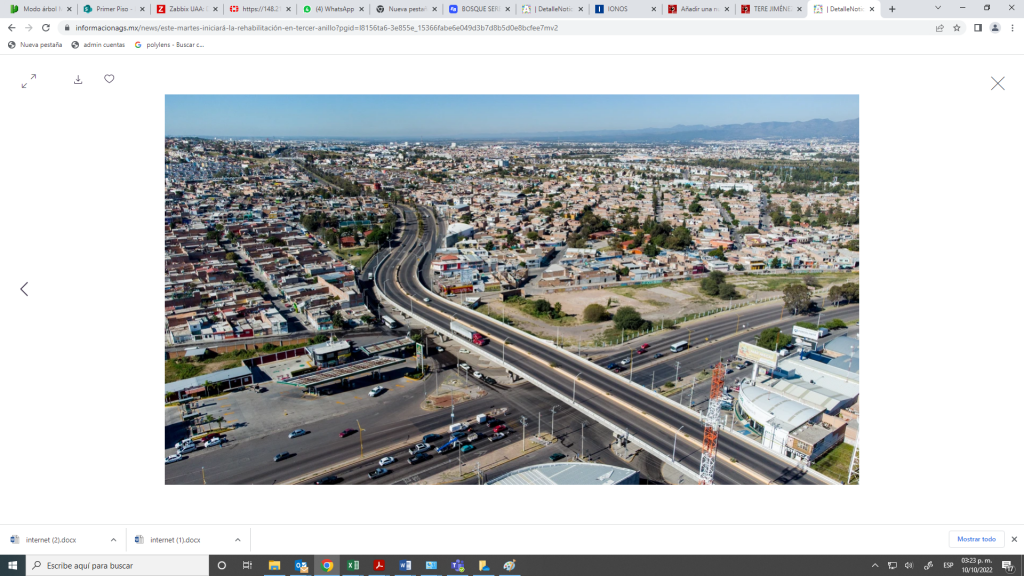Screen dimensions: 1024x576
Task: Click the Mostrar todo downloads button
Action: [976, 539]
